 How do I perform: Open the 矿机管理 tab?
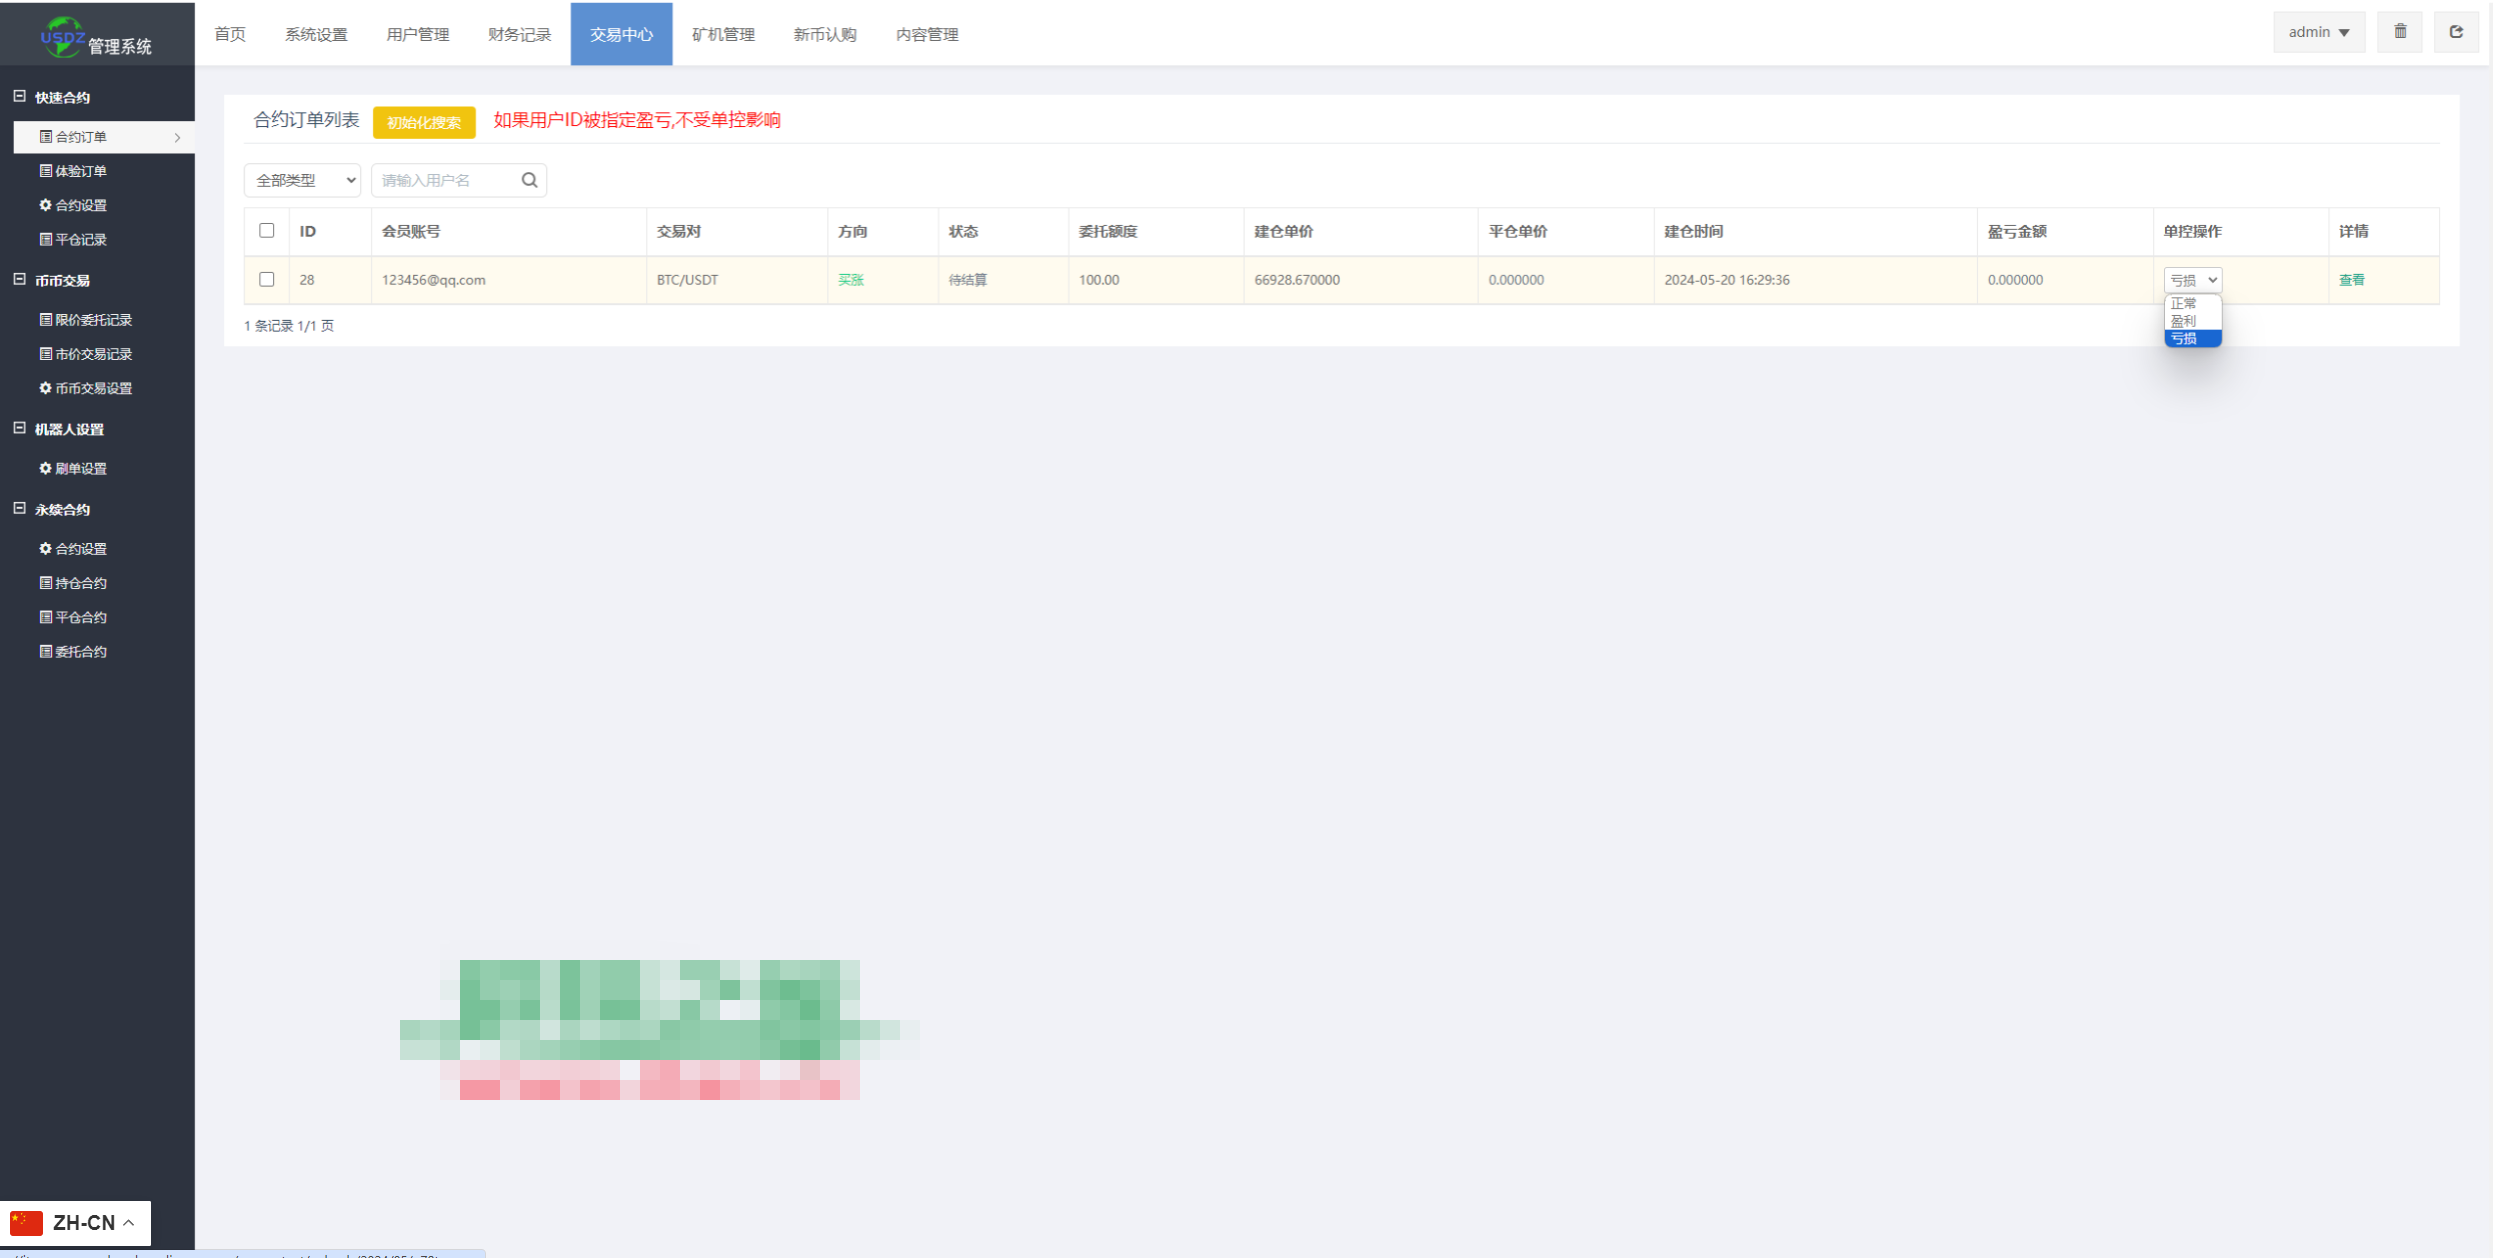[723, 34]
